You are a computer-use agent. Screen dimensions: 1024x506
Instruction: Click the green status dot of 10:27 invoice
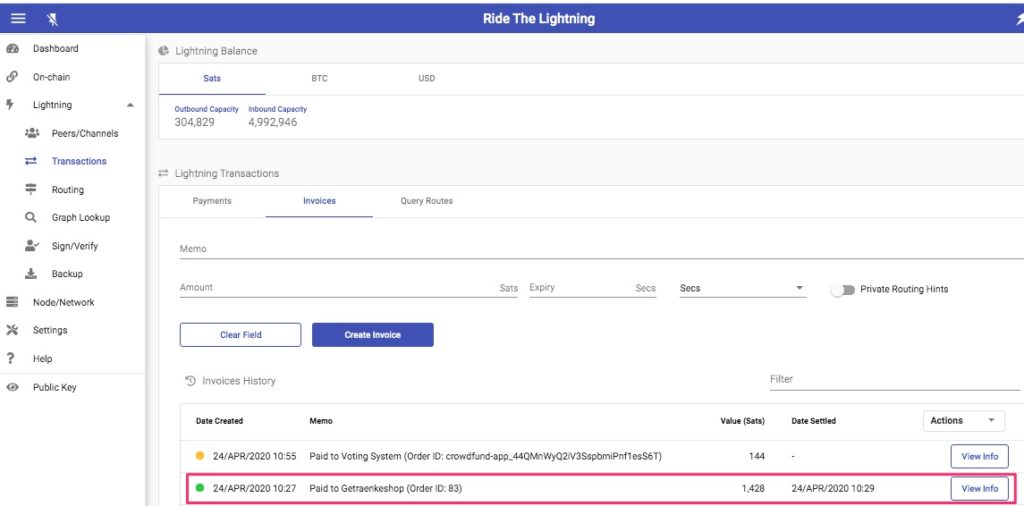coord(200,488)
